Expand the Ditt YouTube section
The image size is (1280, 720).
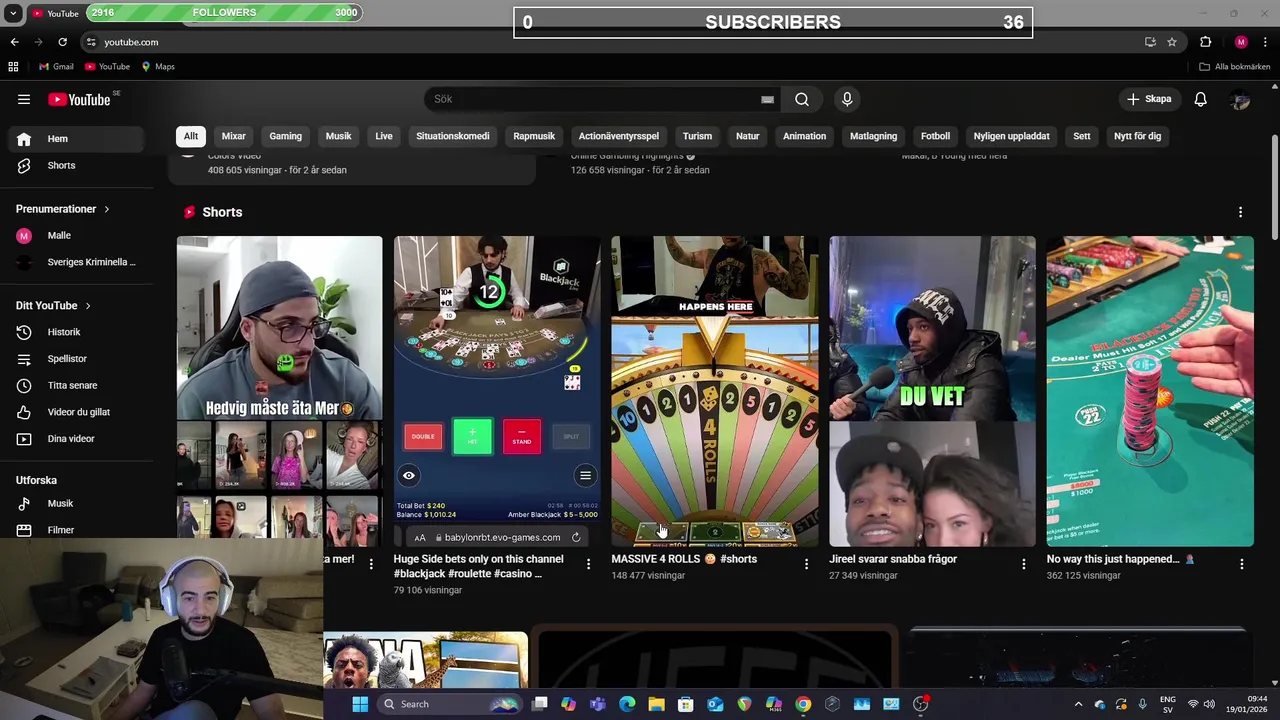[x=54, y=305]
